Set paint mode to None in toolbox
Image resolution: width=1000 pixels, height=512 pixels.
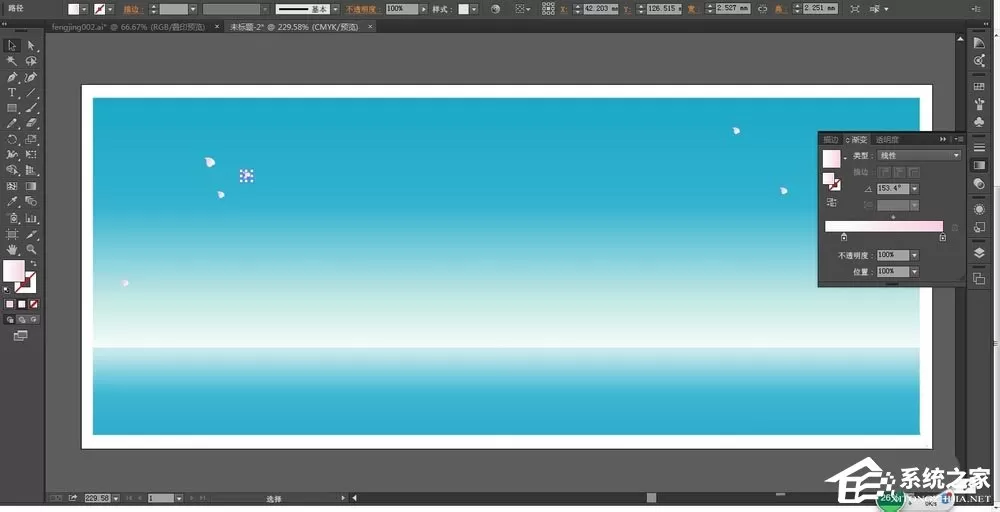click(x=33, y=304)
